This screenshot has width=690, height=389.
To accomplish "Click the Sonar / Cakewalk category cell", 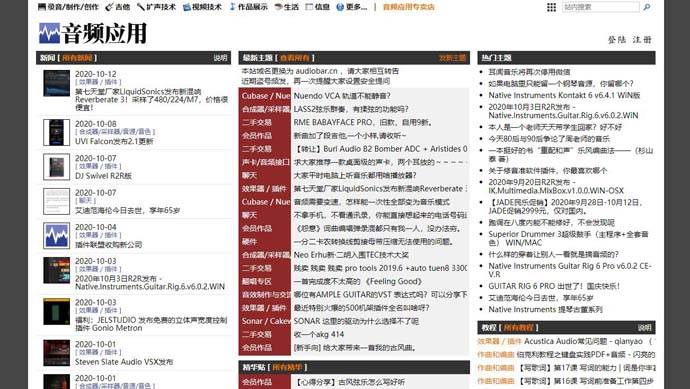I will [x=265, y=321].
